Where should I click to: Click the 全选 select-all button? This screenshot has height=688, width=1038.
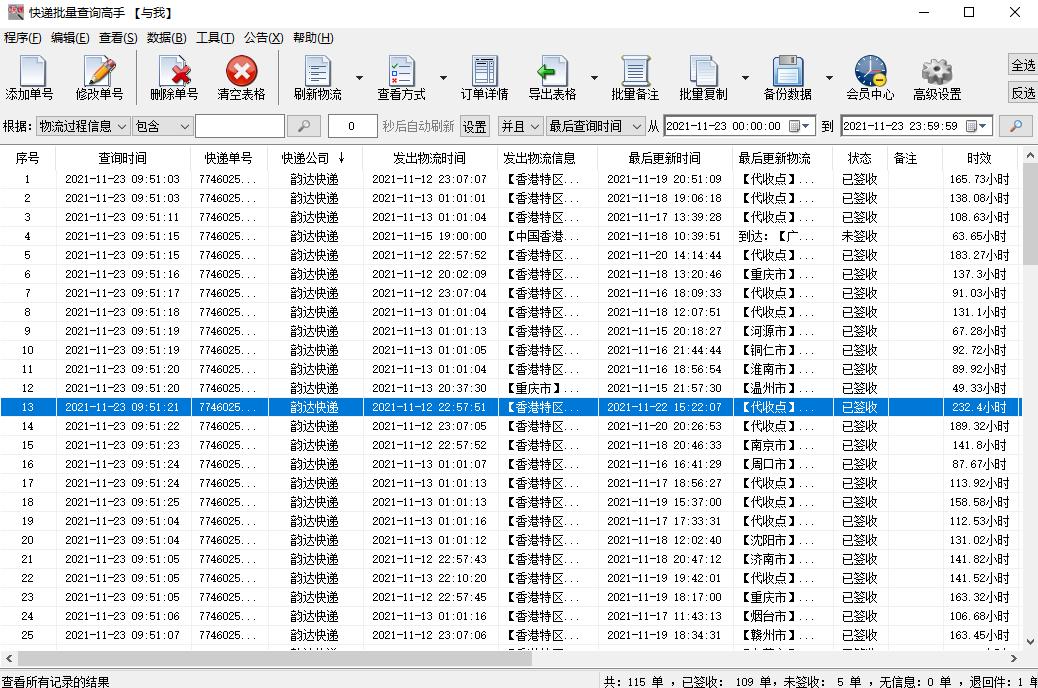click(1022, 65)
